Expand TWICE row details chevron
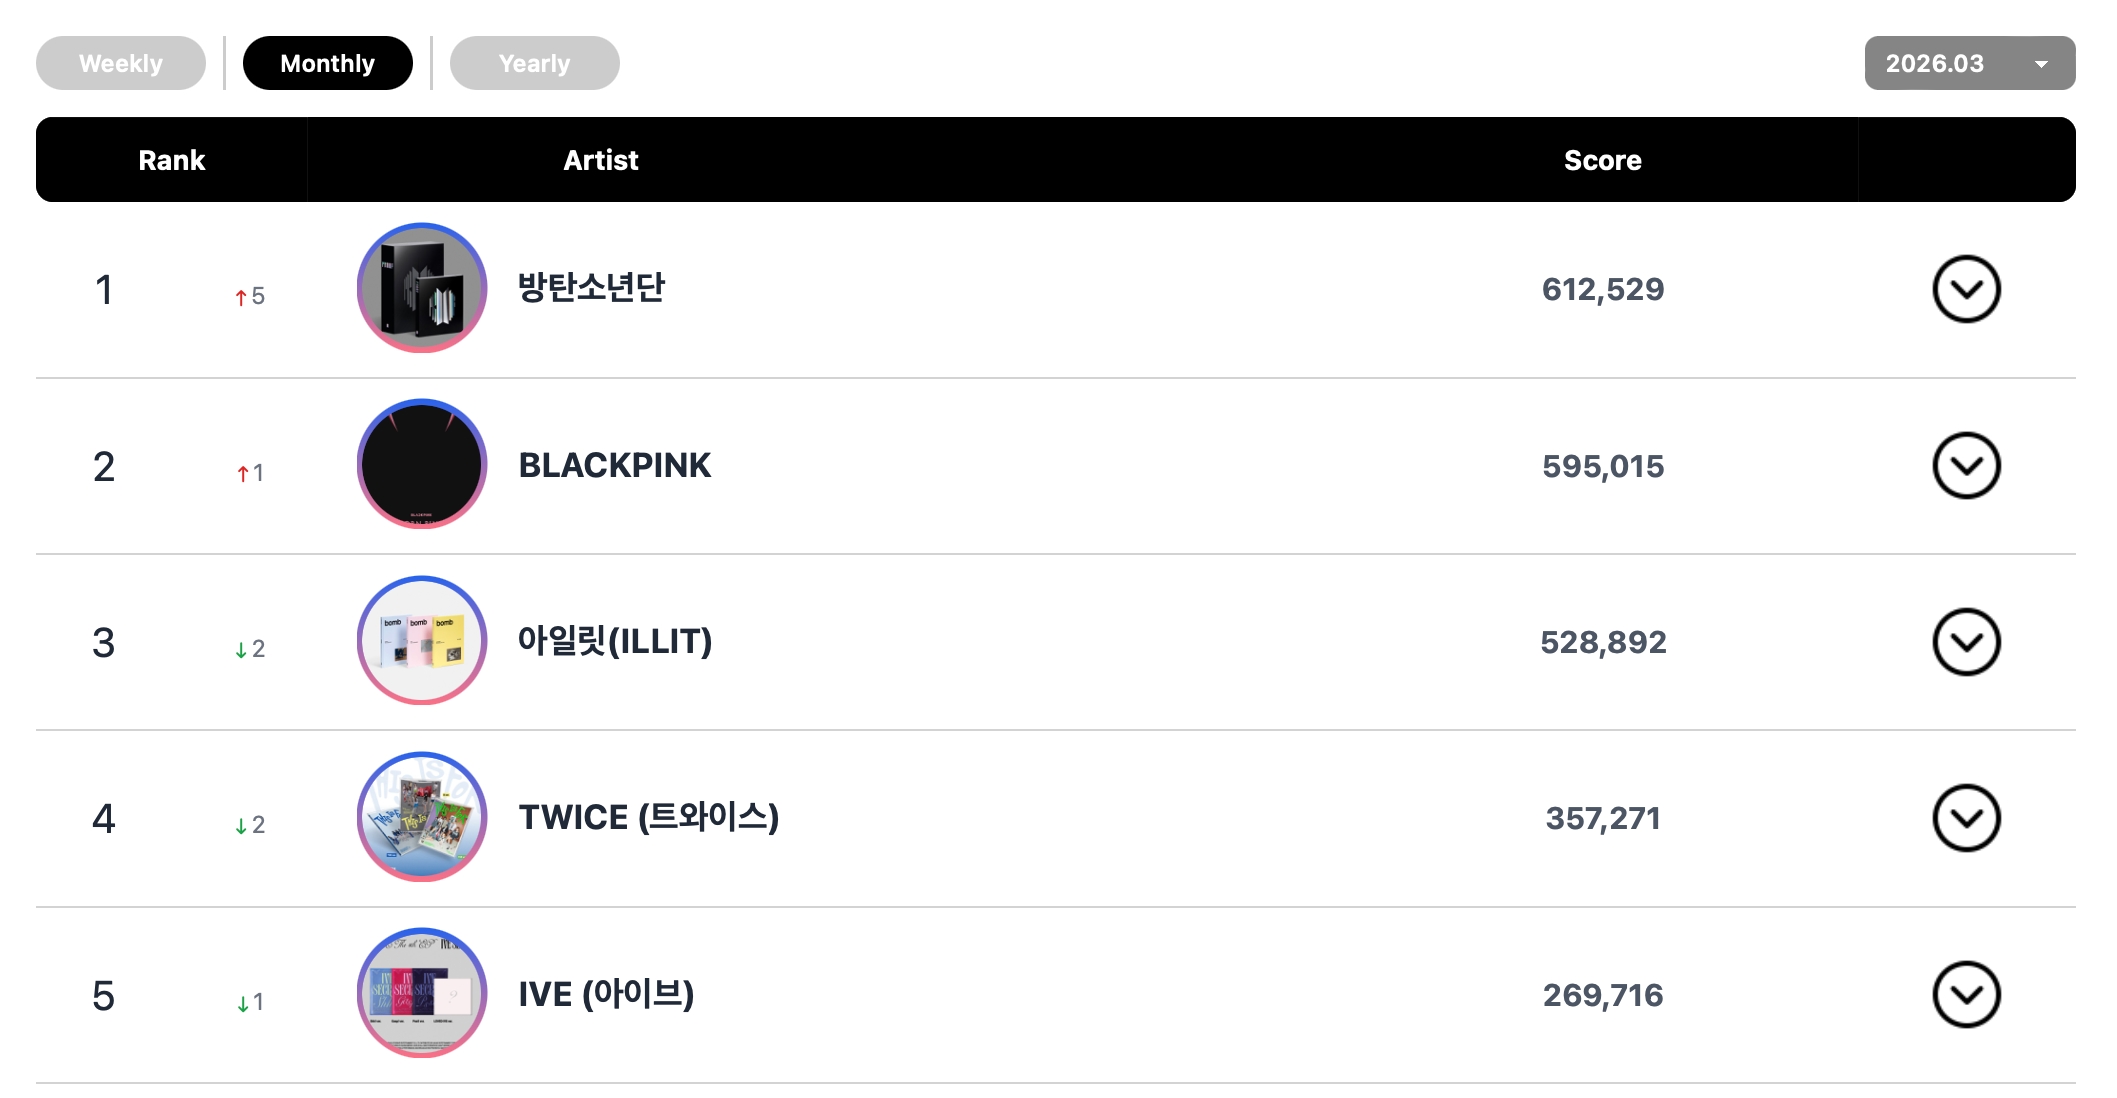The width and height of the screenshot is (2117, 1098). tap(1965, 818)
